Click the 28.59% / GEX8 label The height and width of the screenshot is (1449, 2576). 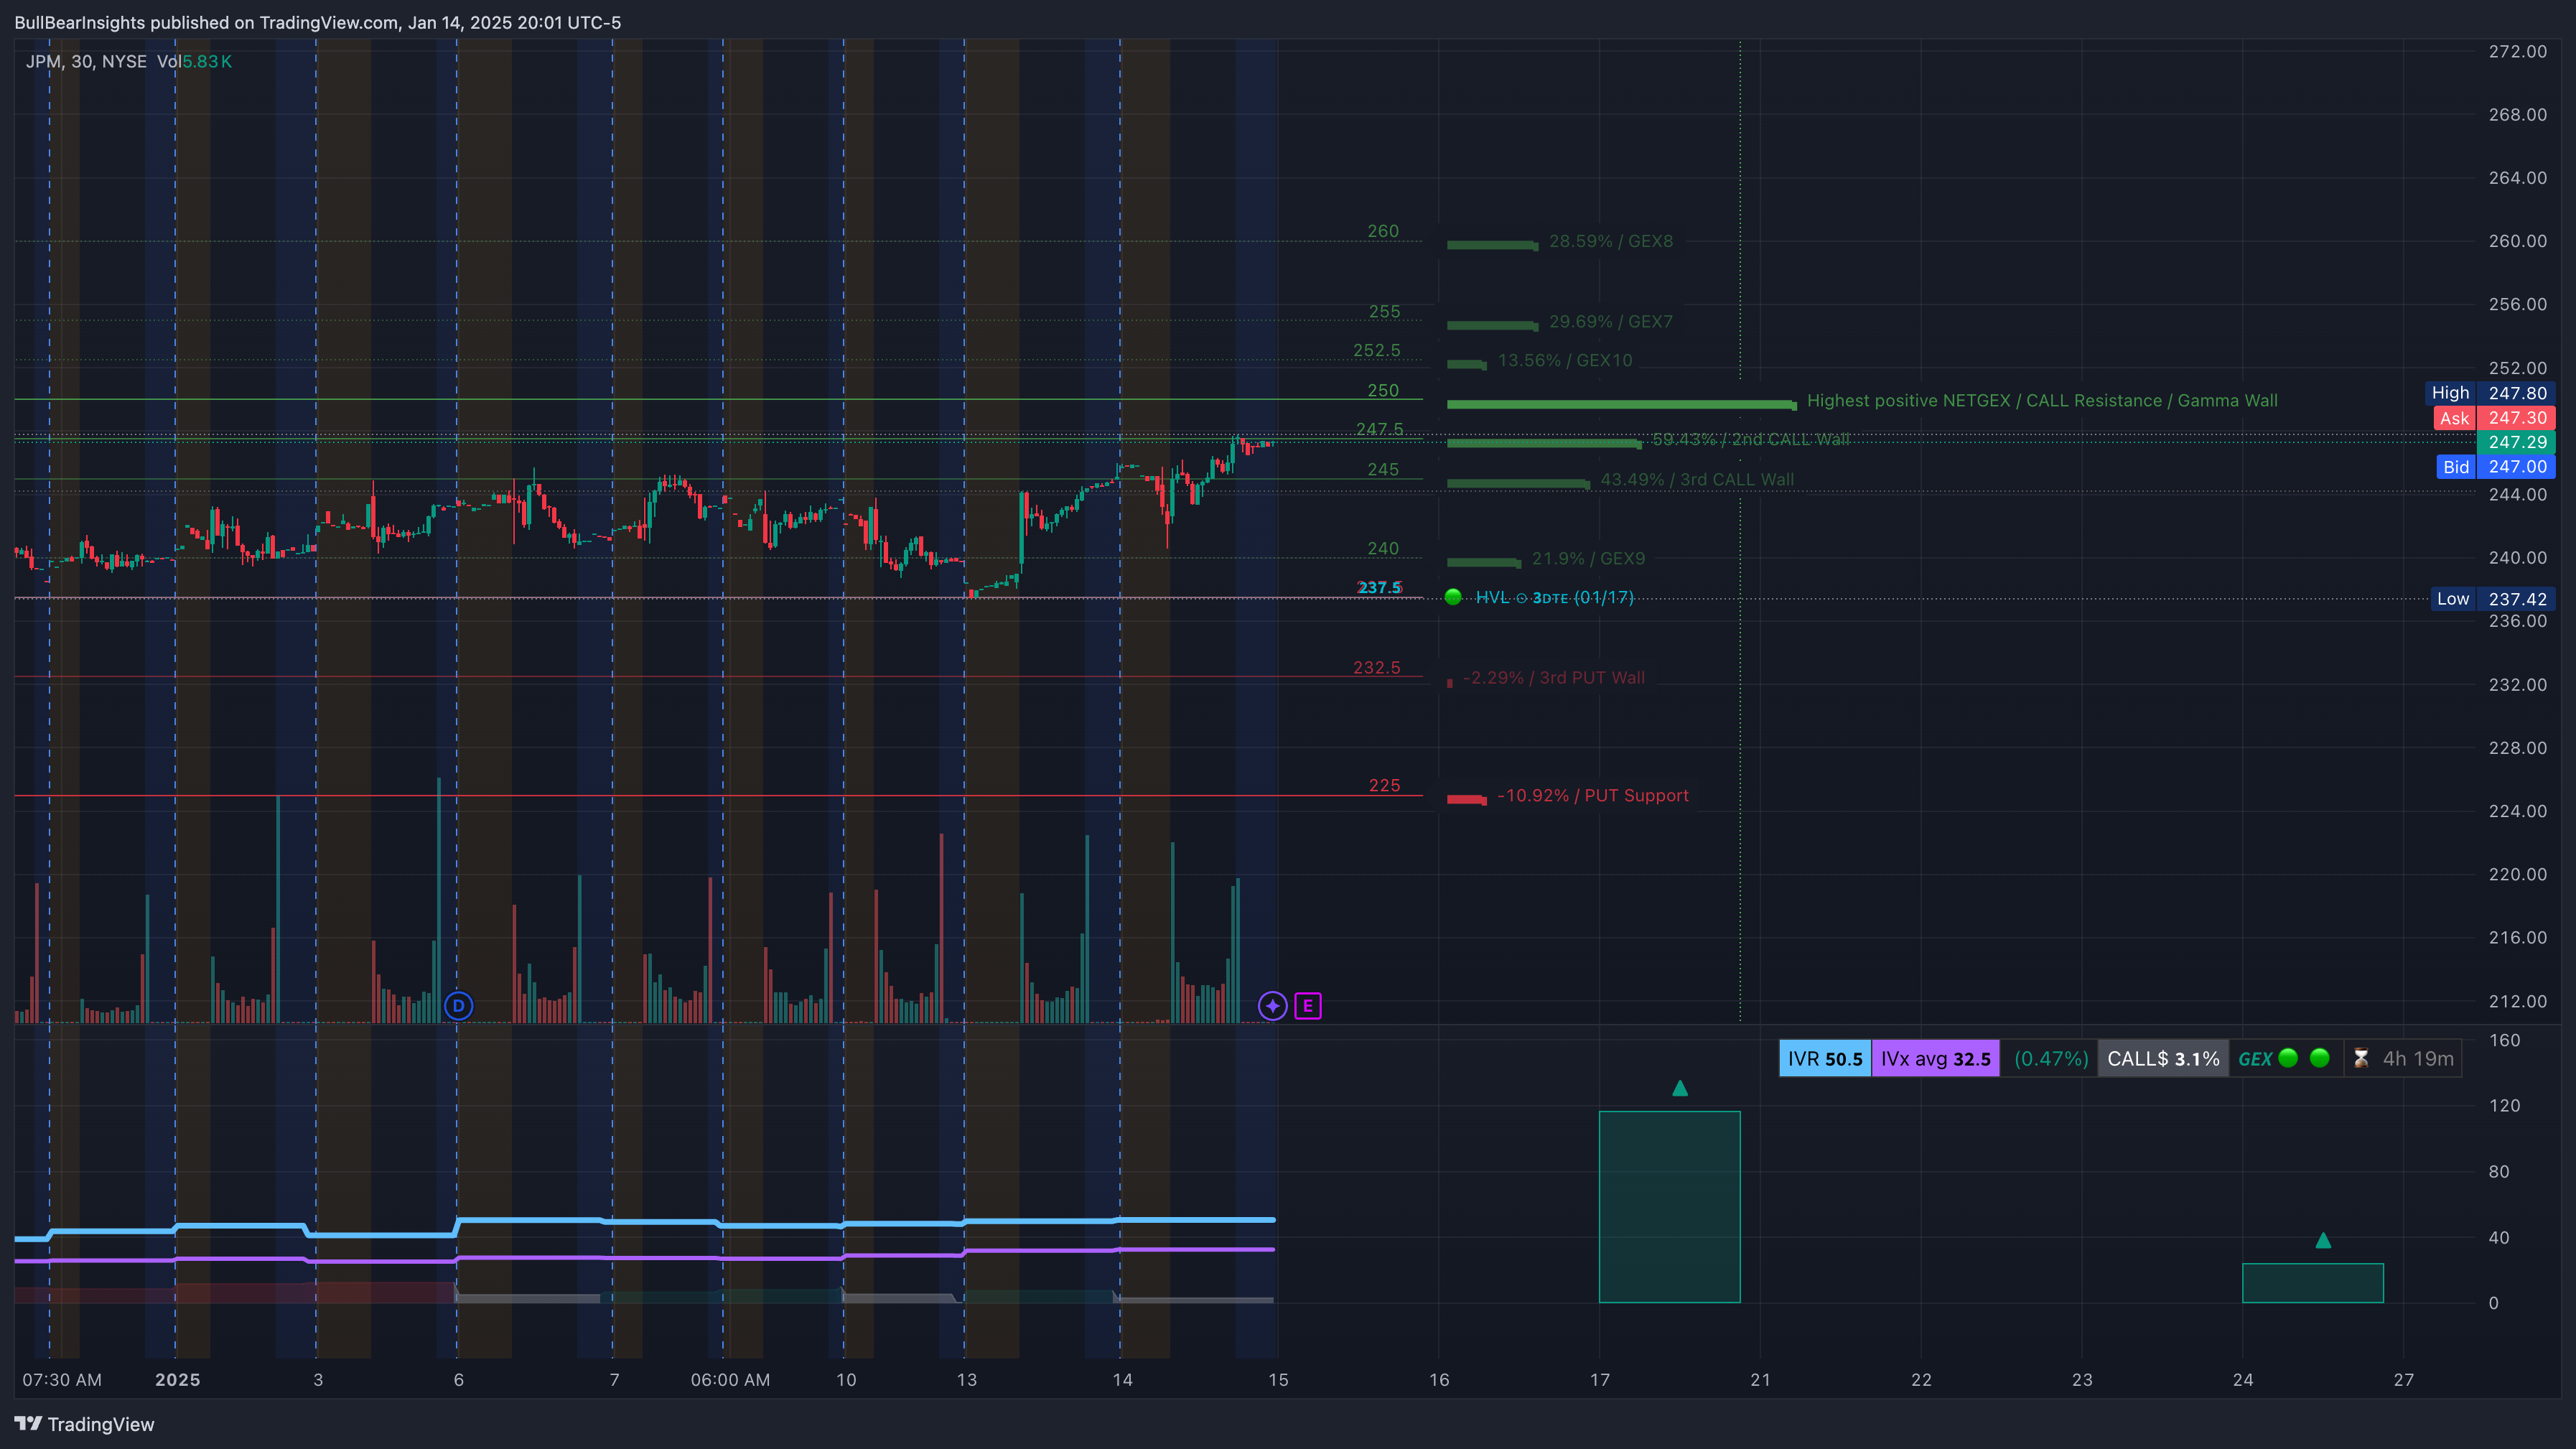coord(1611,241)
